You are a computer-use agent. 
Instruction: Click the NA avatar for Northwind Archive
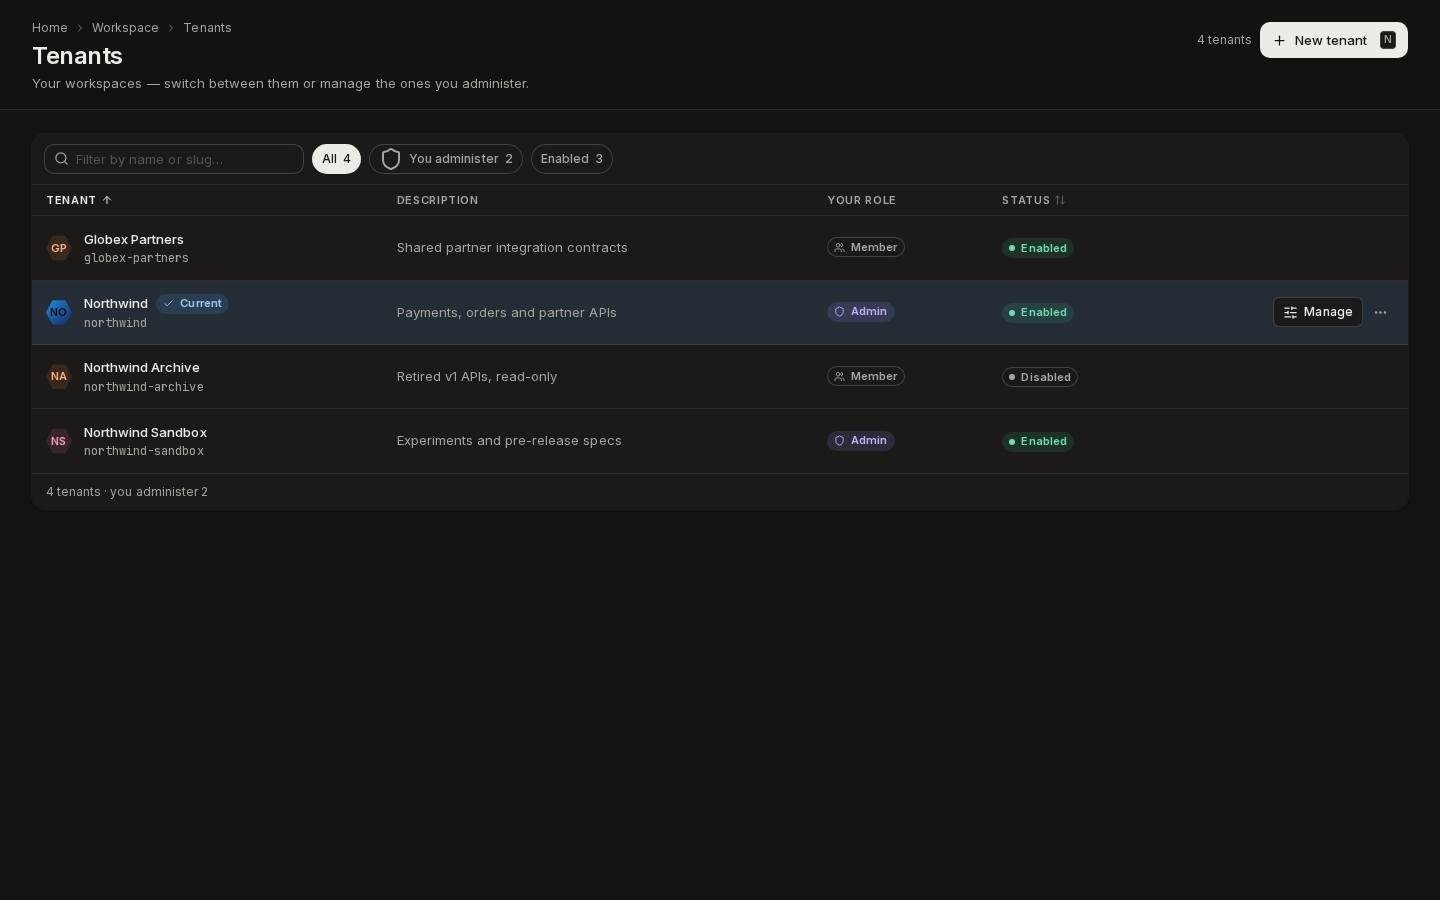(59, 377)
